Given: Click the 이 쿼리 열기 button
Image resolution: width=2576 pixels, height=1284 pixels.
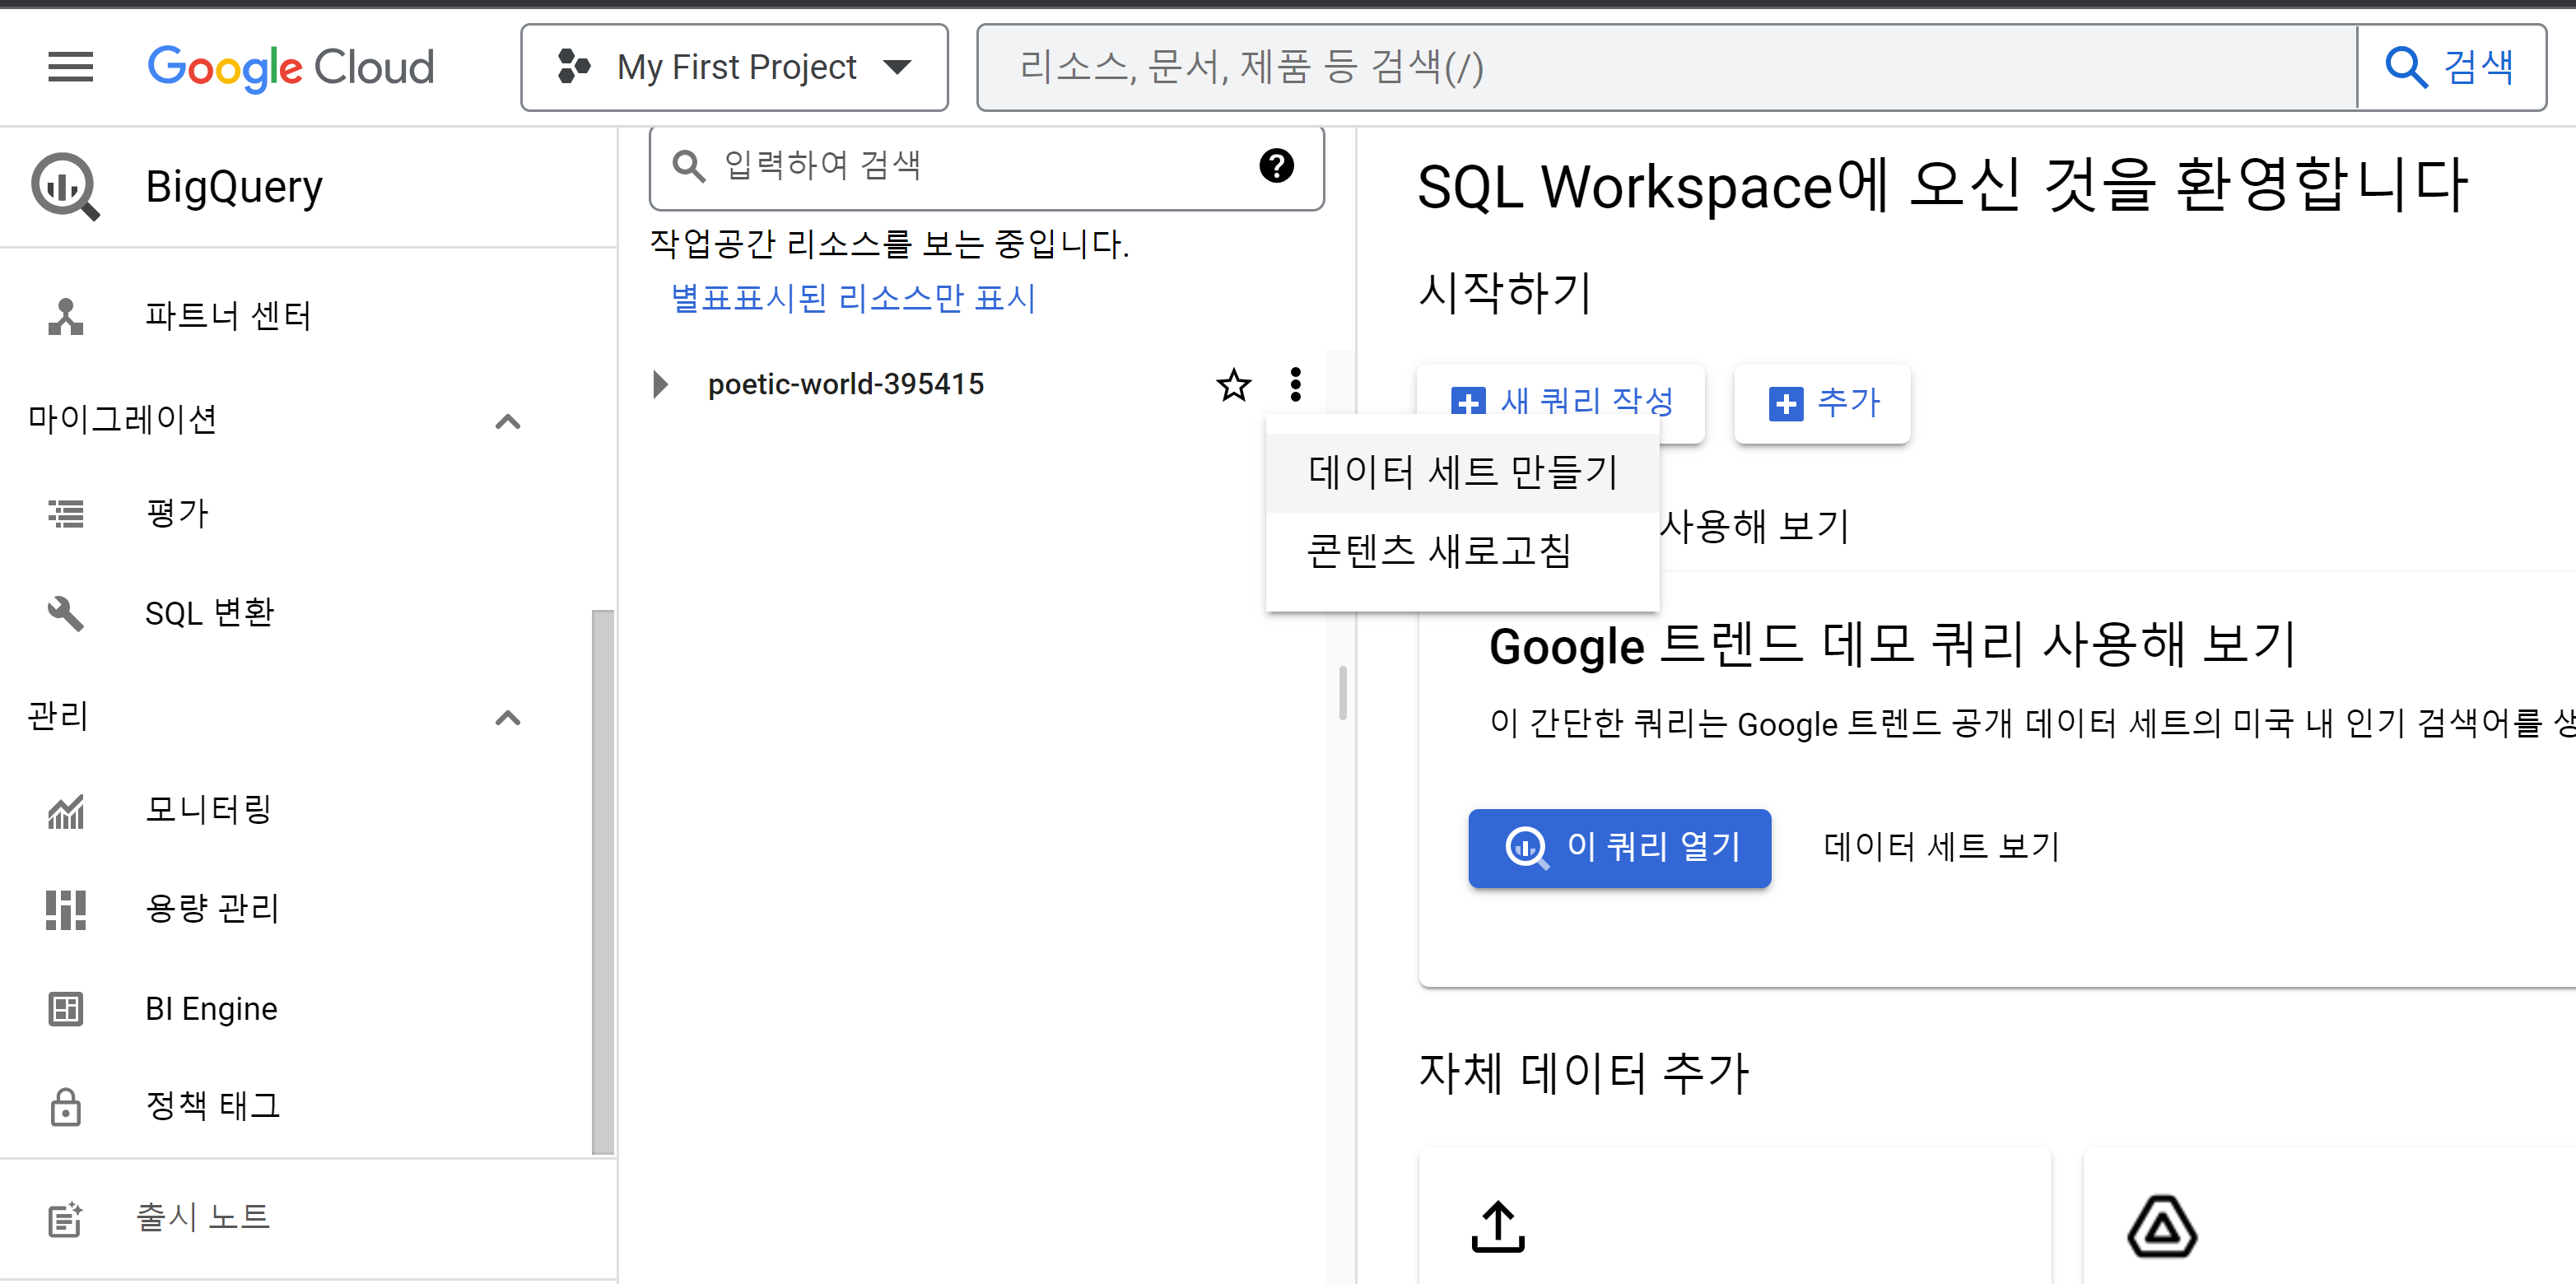Looking at the screenshot, I should 1619,848.
